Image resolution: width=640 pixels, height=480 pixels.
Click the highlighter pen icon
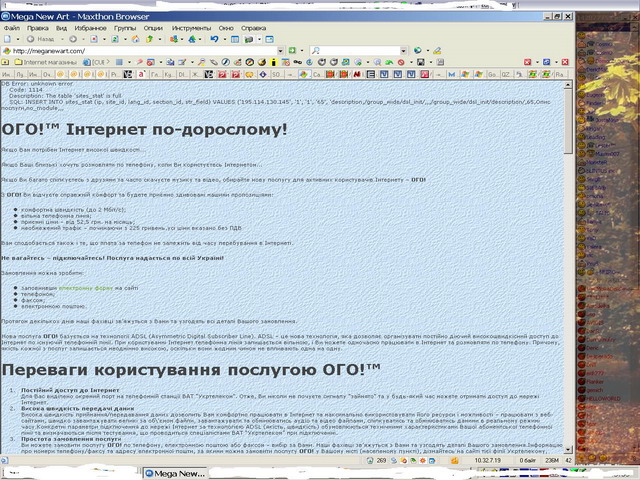pyautogui.click(x=437, y=51)
